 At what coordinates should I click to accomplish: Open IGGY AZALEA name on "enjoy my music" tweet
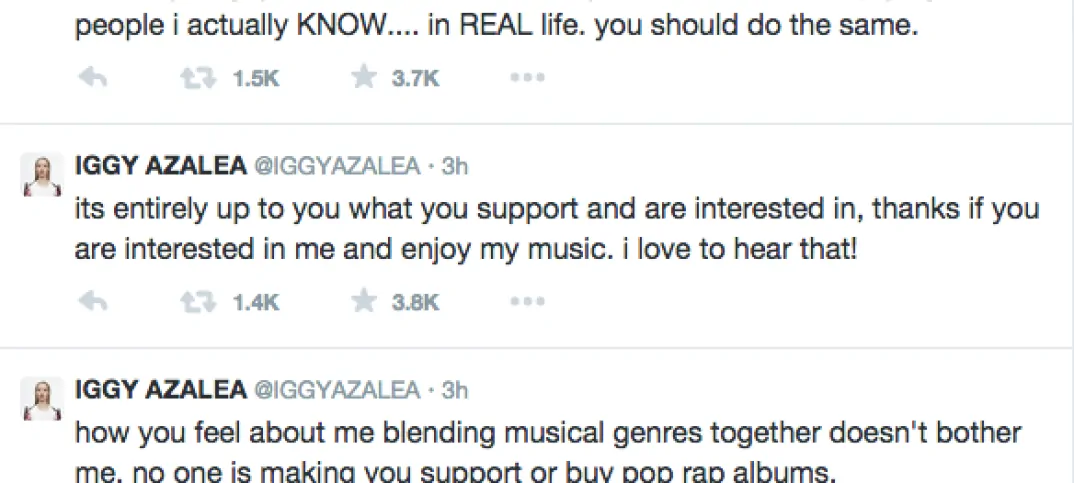tap(161, 166)
